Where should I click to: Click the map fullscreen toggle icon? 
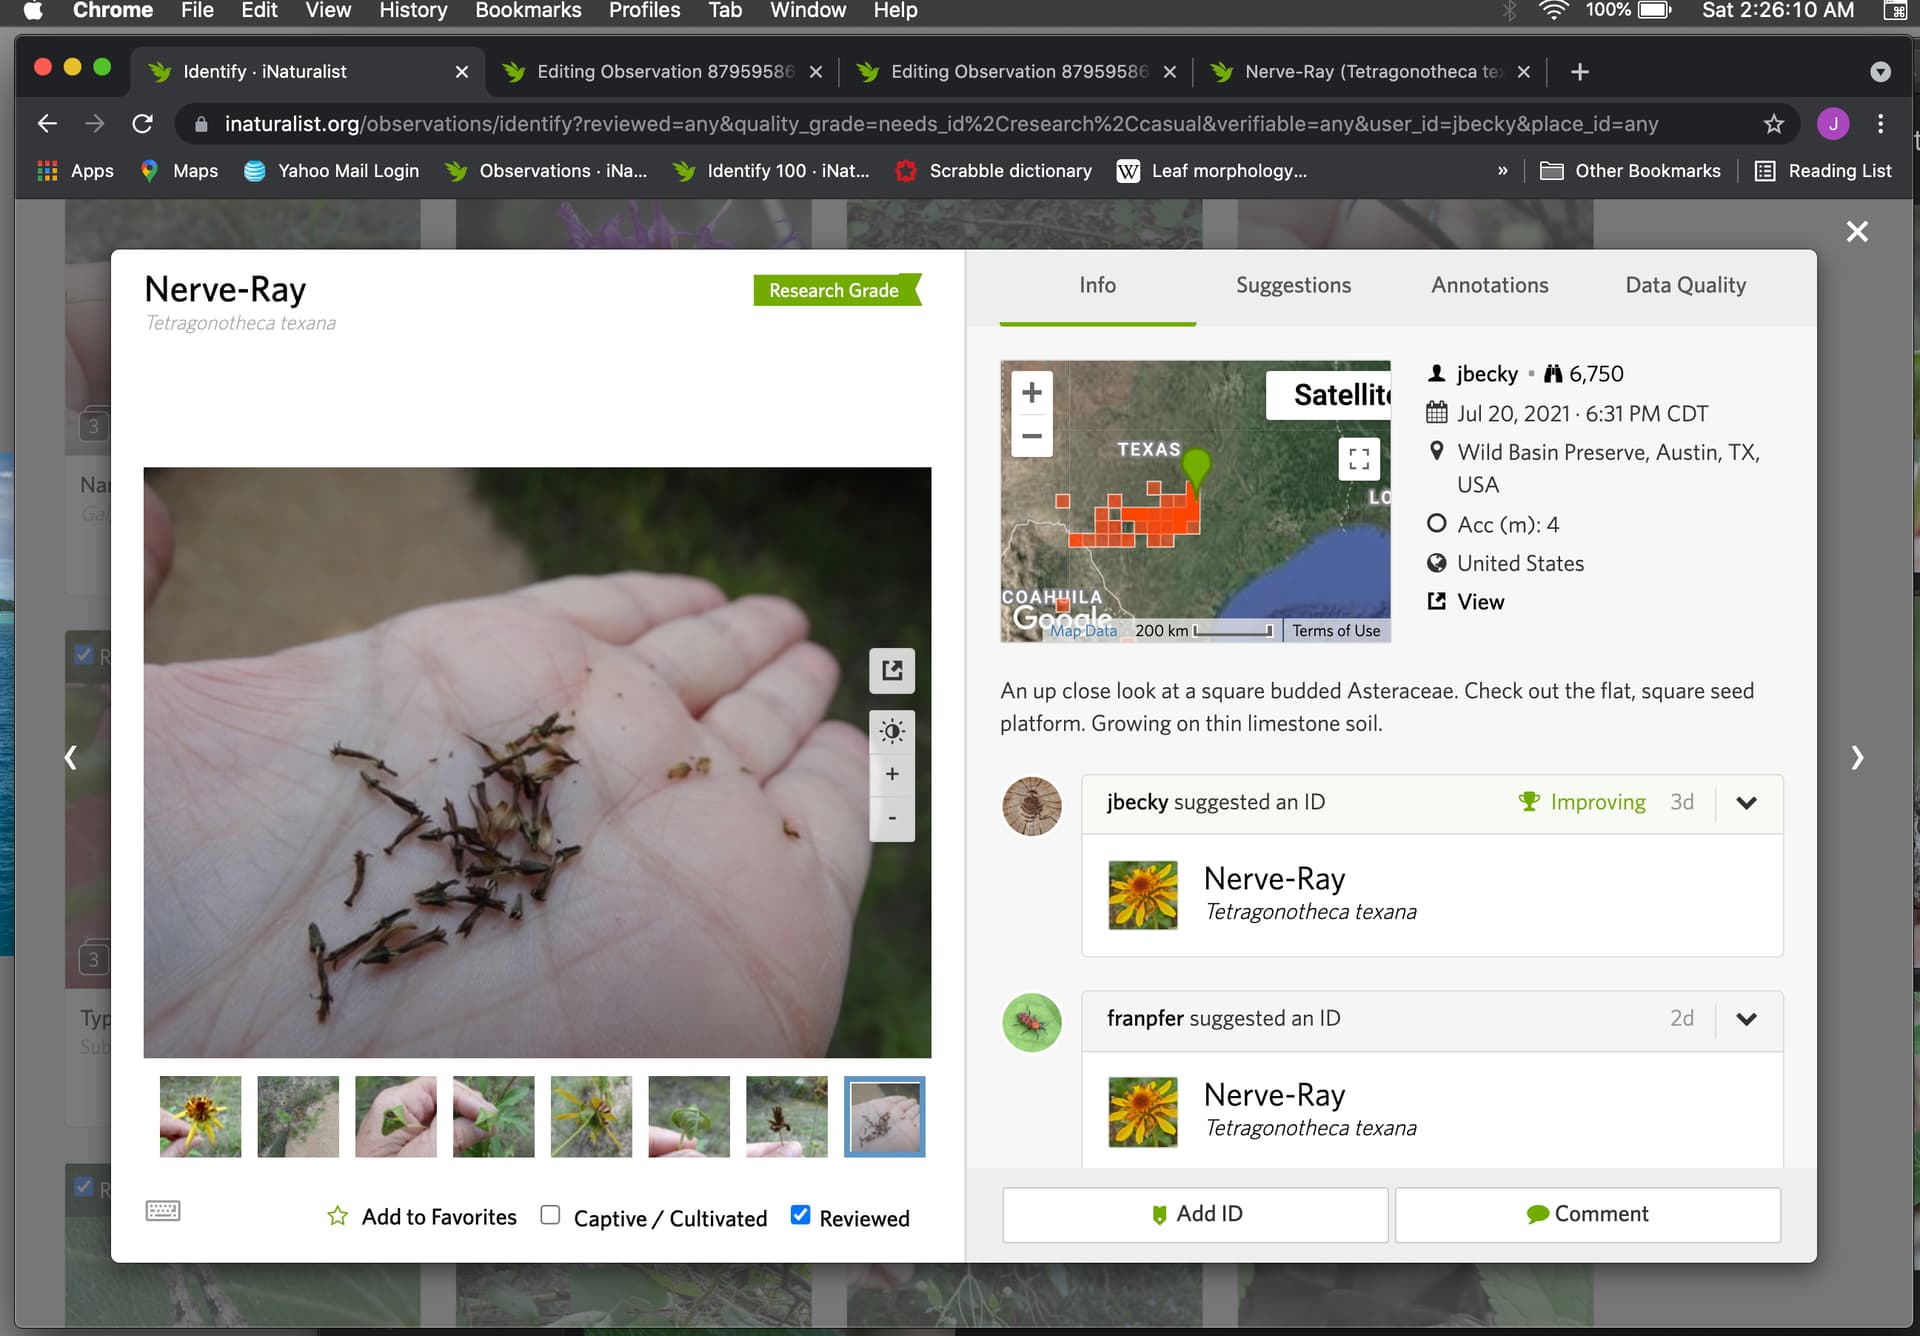pos(1359,459)
